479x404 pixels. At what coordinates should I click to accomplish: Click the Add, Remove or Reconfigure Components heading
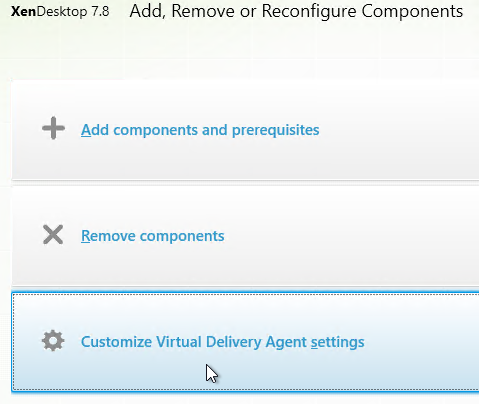(296, 11)
